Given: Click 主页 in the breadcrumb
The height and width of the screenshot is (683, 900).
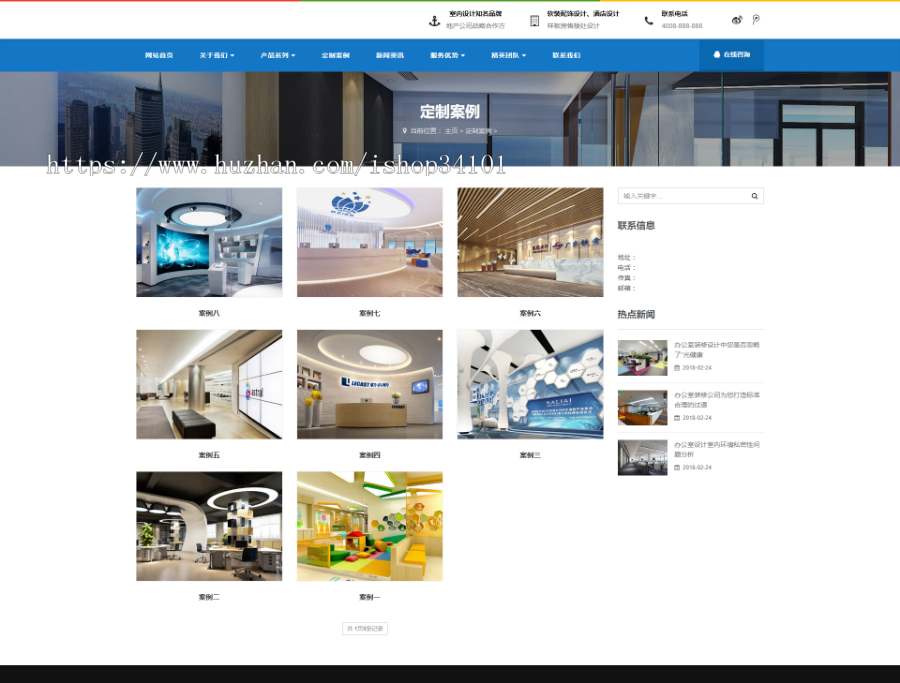Looking at the screenshot, I should click(451, 131).
